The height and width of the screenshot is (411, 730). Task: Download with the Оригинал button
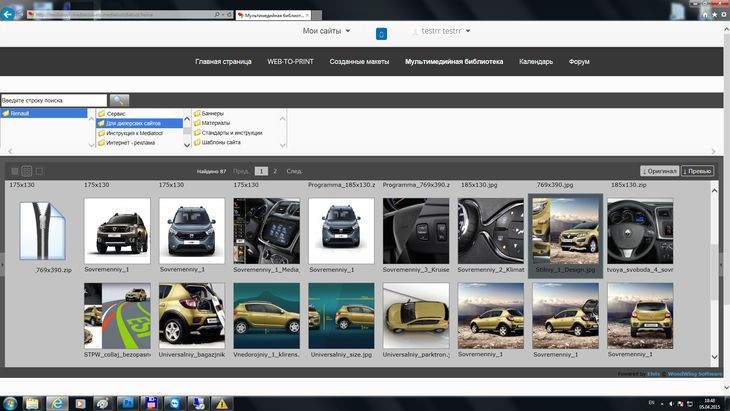coord(660,171)
